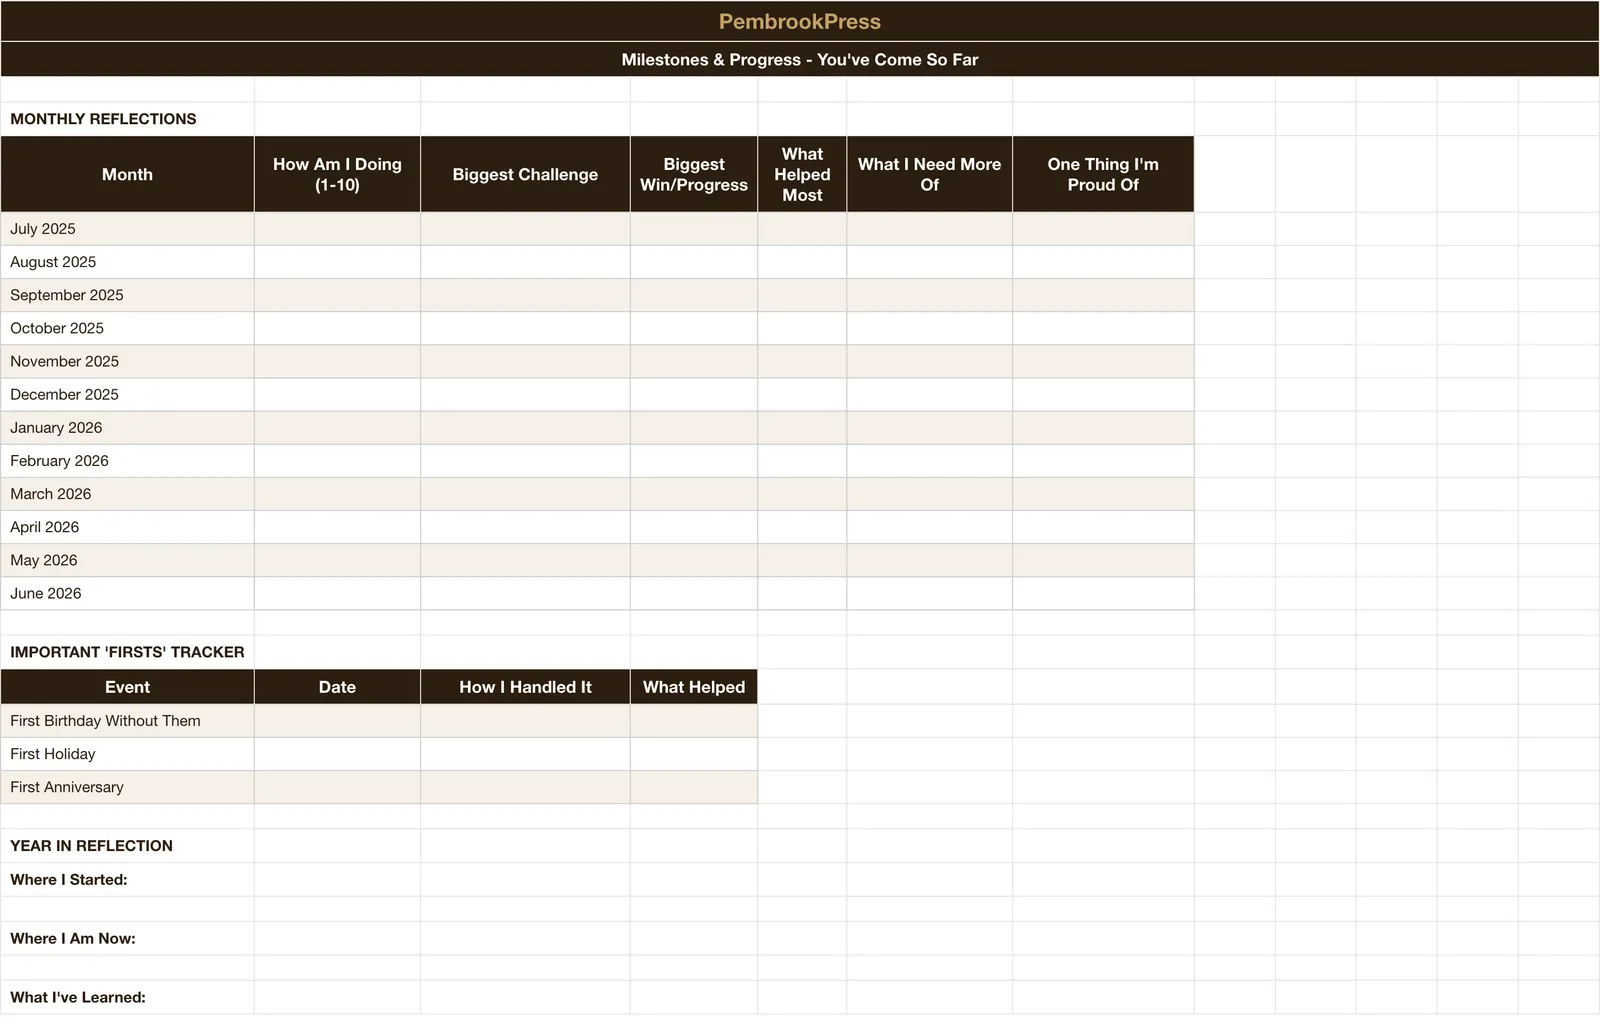Select the rating cell for August 2025

(337, 262)
